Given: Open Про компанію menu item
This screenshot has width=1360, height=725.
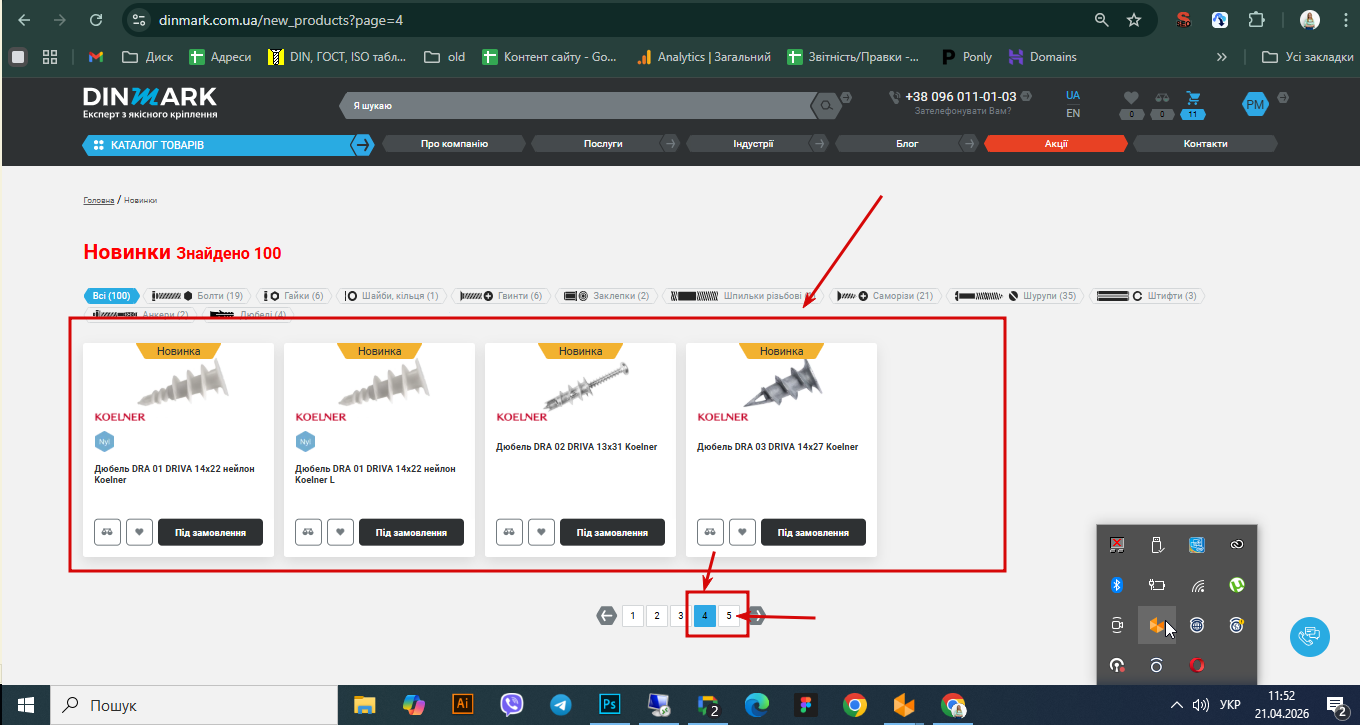Looking at the screenshot, I should pos(454,144).
